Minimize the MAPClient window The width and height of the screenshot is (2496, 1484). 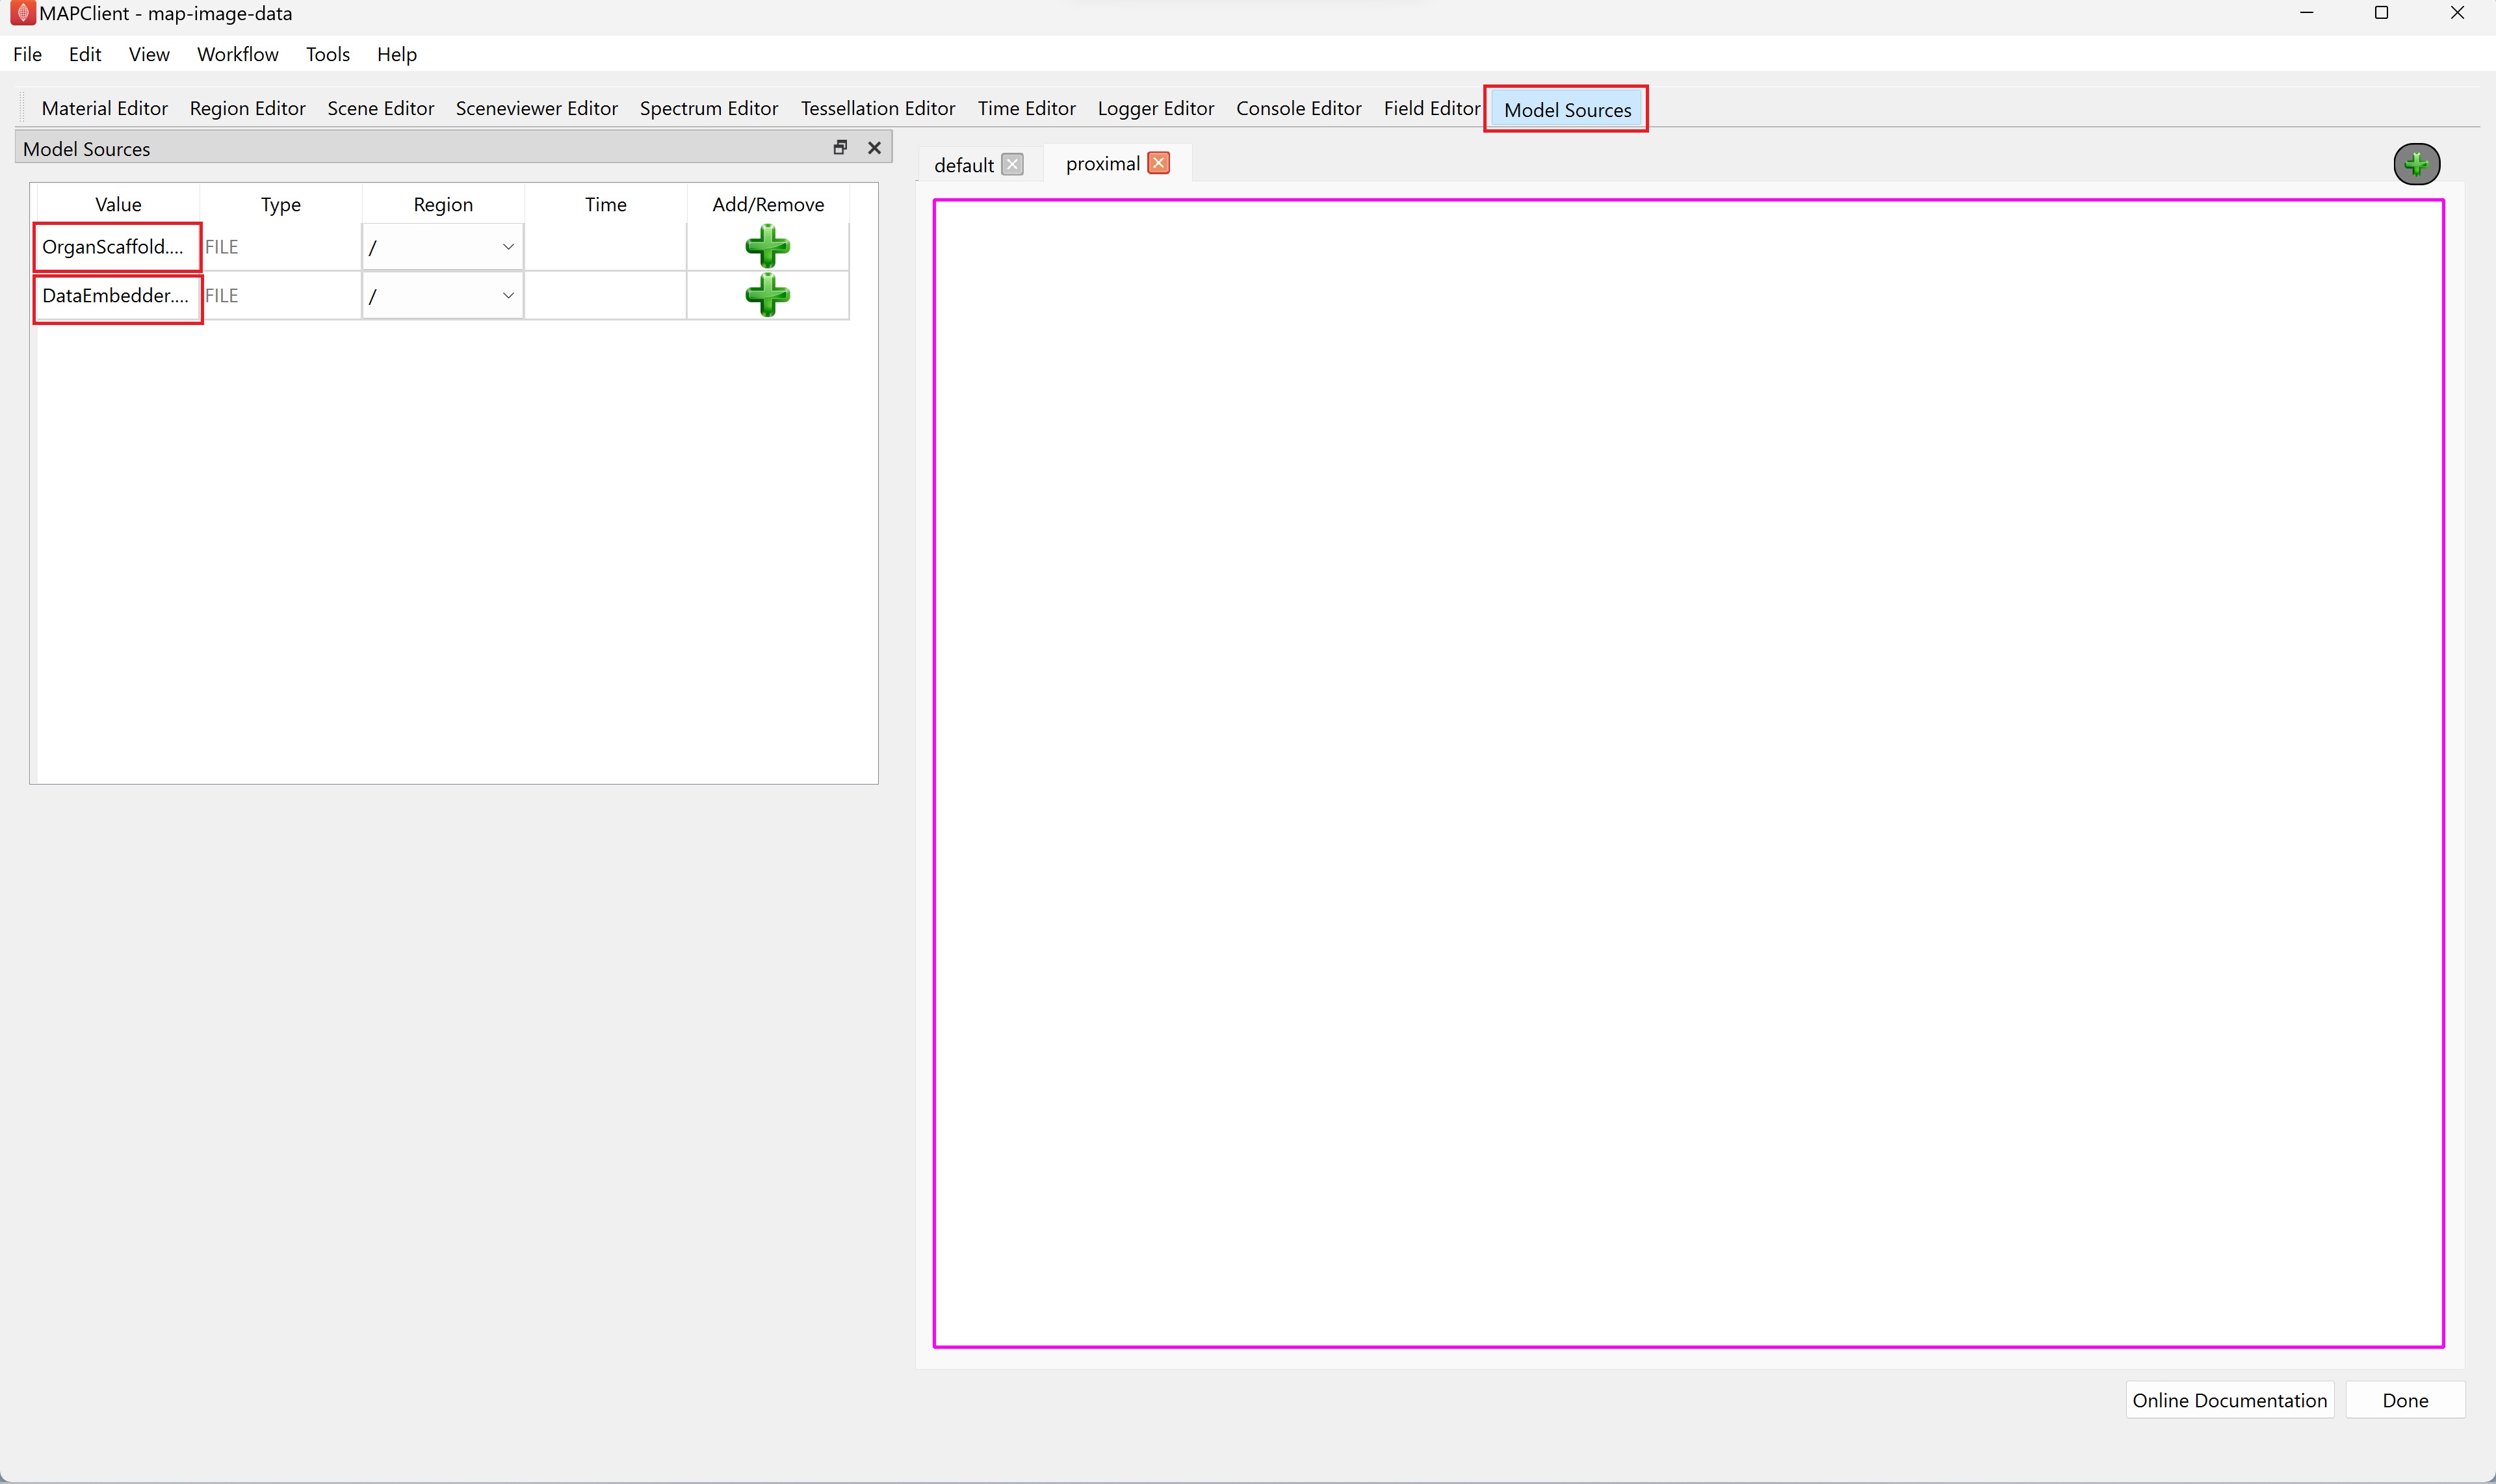tap(2306, 13)
